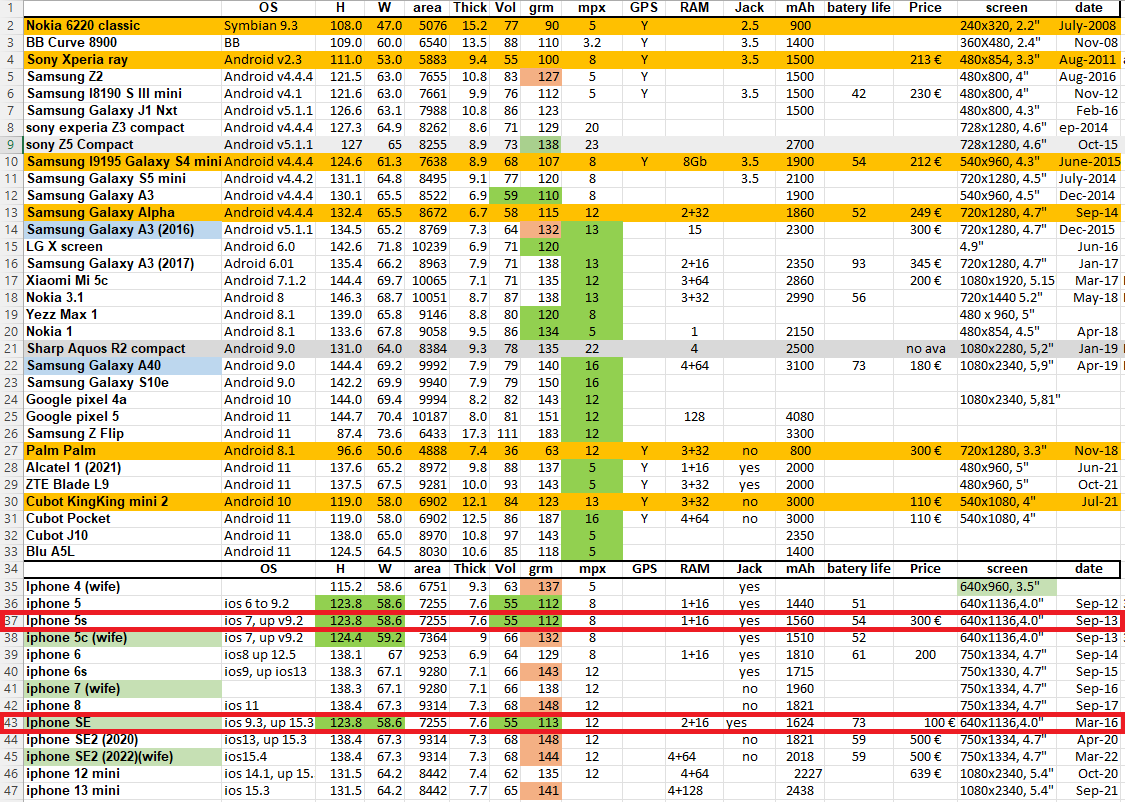The height and width of the screenshot is (802, 1125).
Task: Select the "Nokia 6220 classic" cell
Action: 123,25
